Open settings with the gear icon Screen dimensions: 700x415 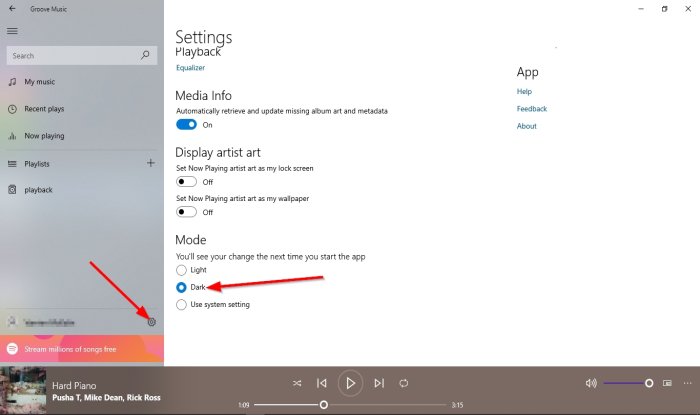(152, 322)
